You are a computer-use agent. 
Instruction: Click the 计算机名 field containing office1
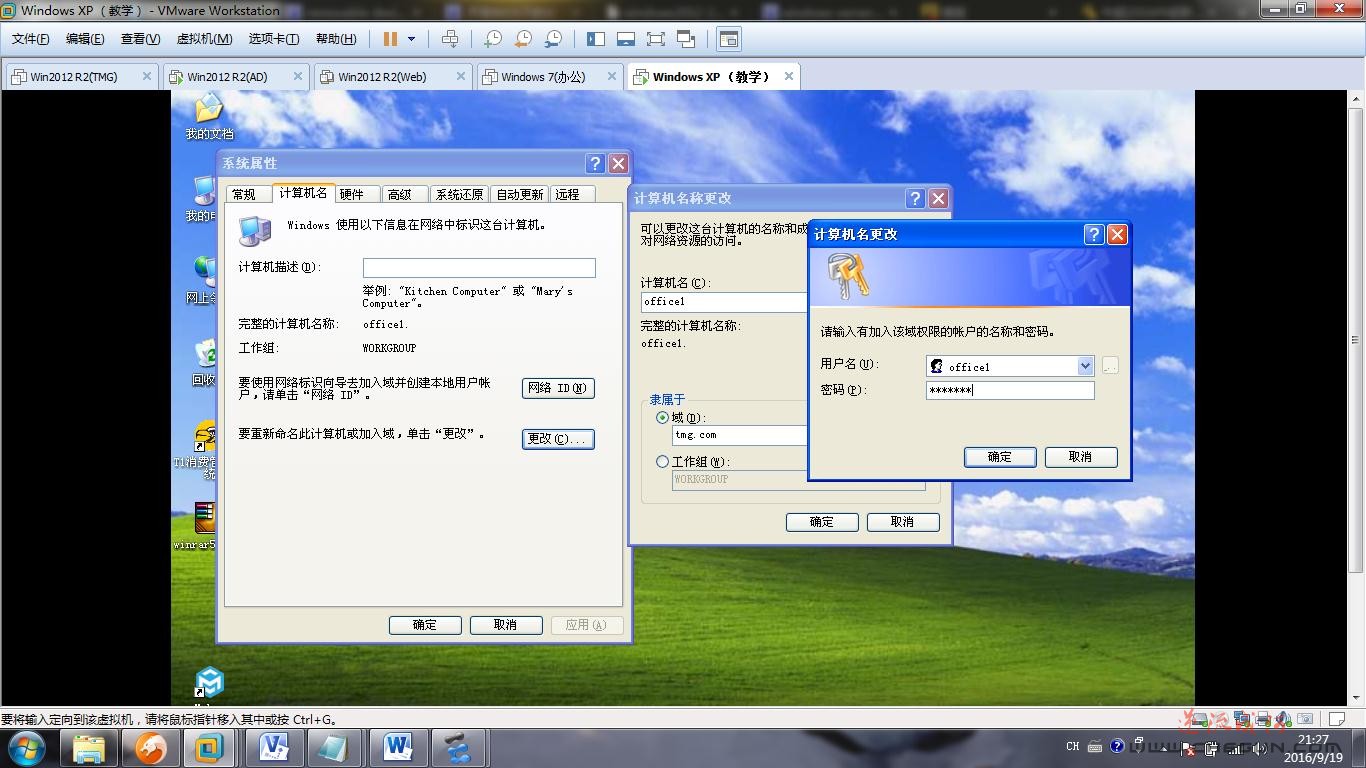click(x=725, y=301)
